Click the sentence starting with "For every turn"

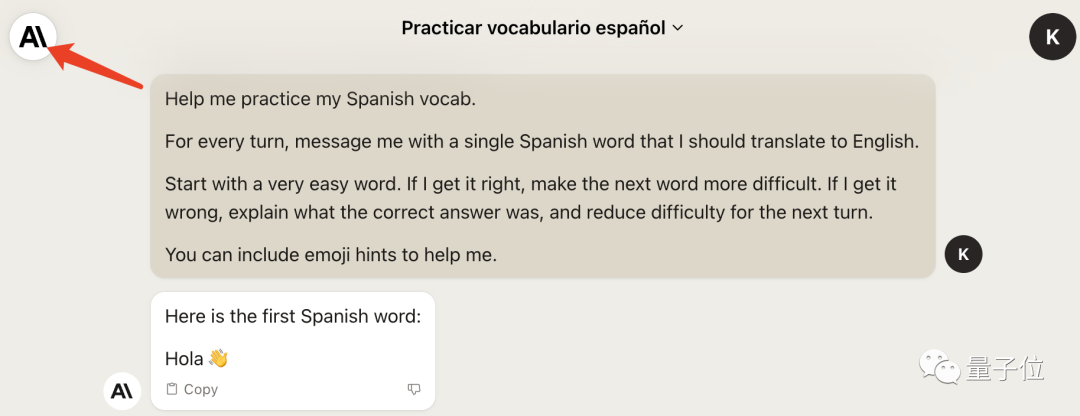542,143
